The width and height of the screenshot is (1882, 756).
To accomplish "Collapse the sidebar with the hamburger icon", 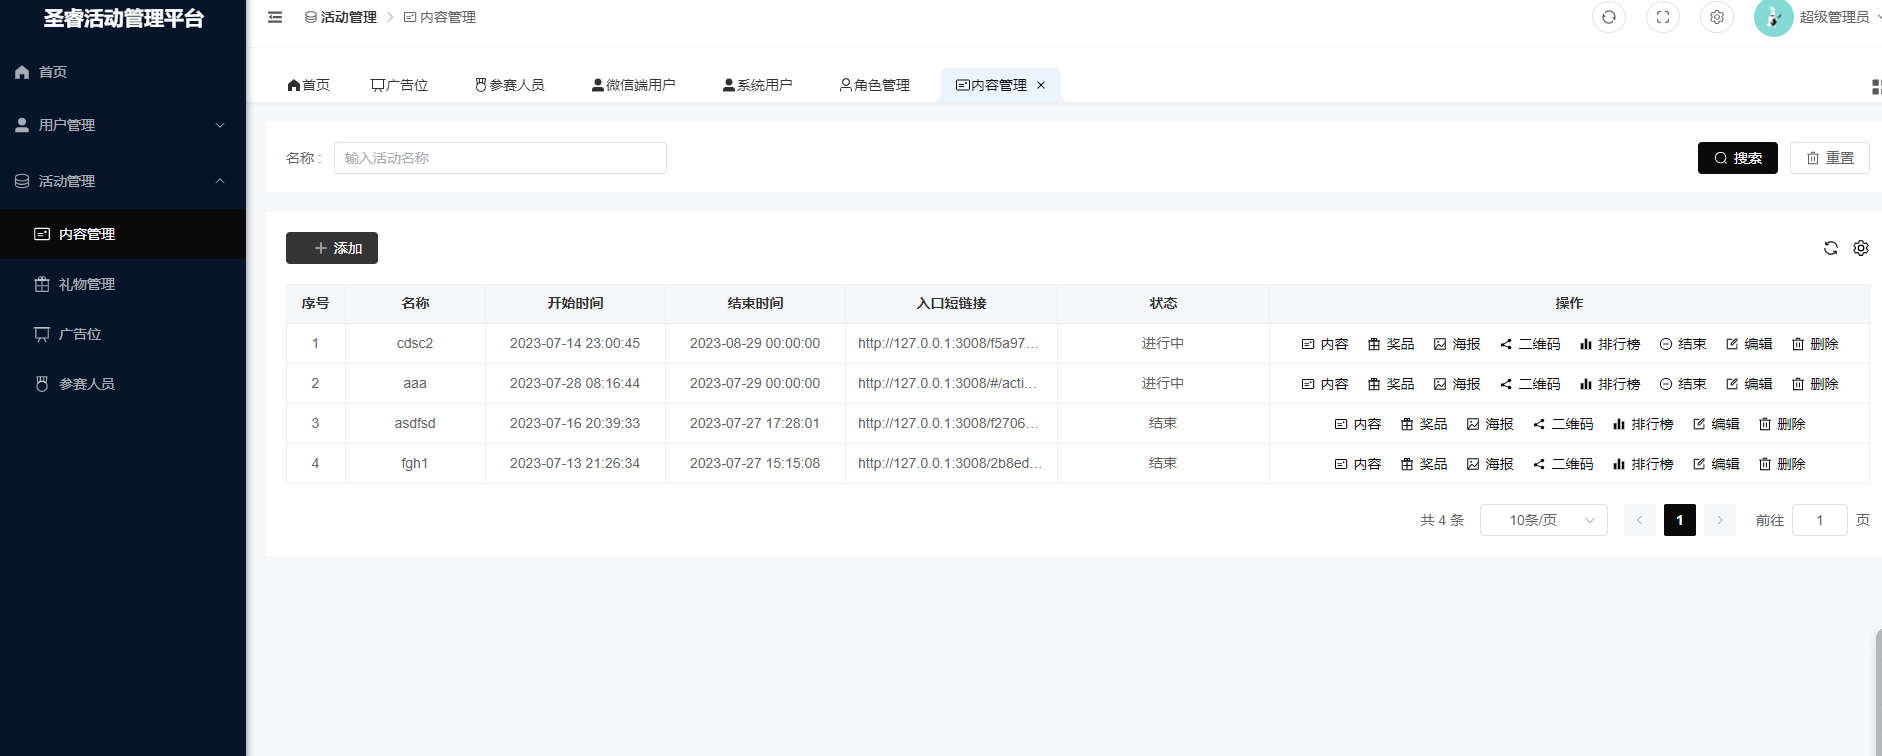I will coord(275,17).
